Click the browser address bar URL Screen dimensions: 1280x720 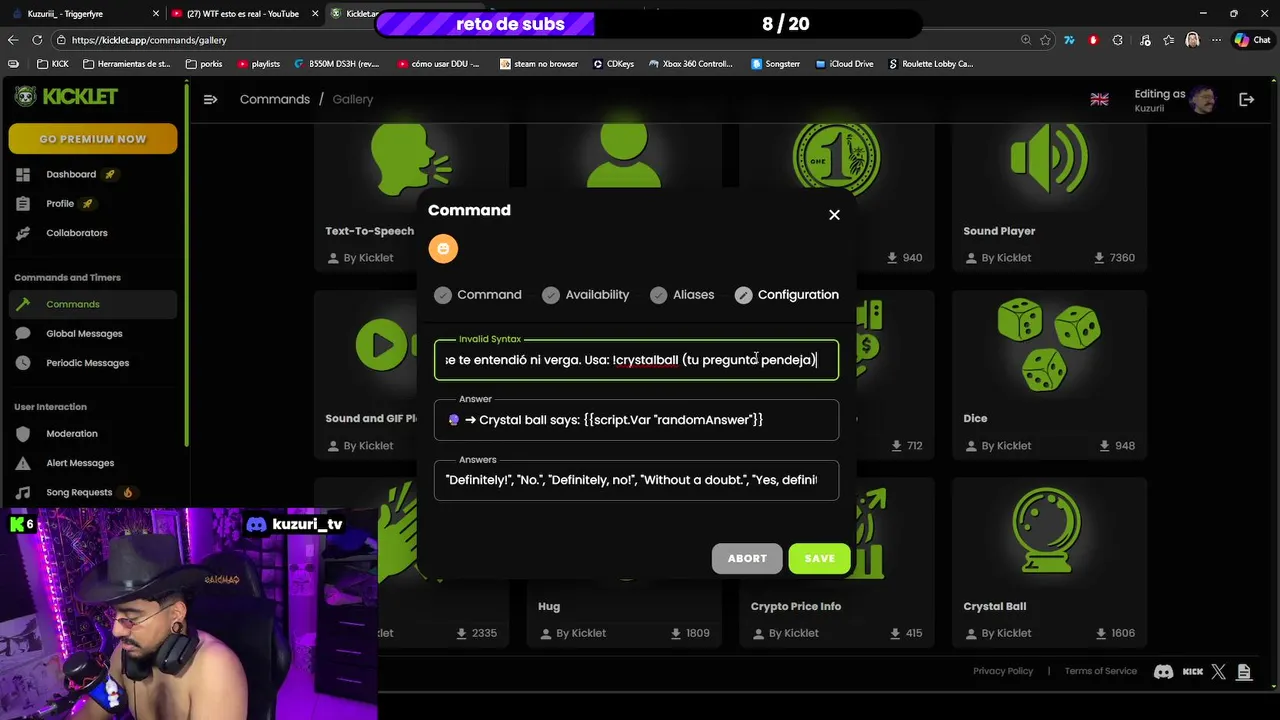pyautogui.click(x=149, y=40)
